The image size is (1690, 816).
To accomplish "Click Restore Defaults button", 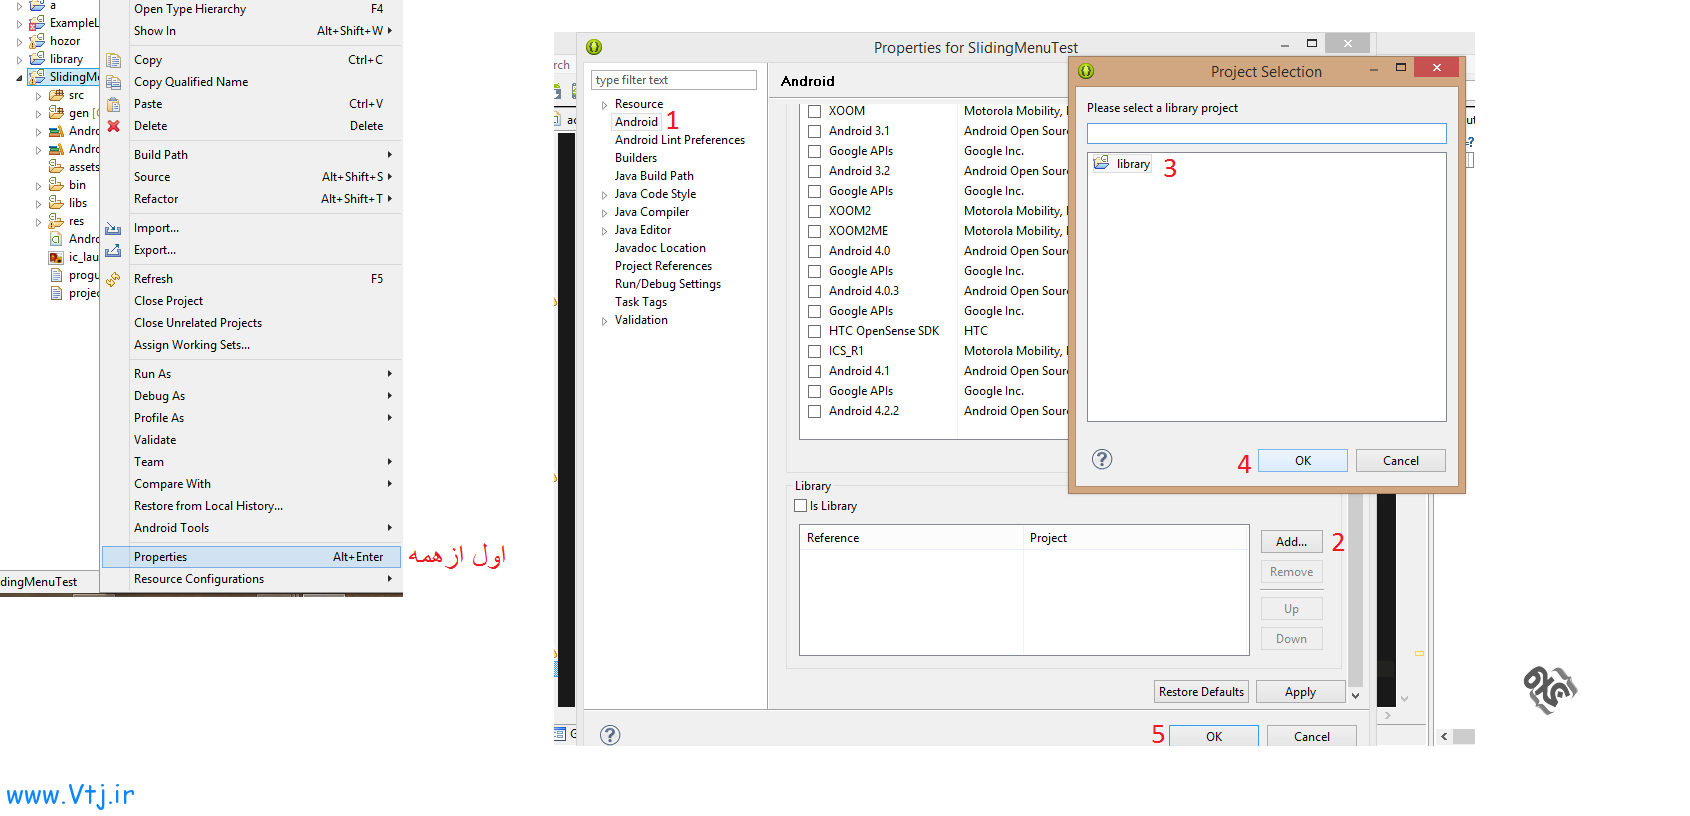I will tap(1201, 692).
